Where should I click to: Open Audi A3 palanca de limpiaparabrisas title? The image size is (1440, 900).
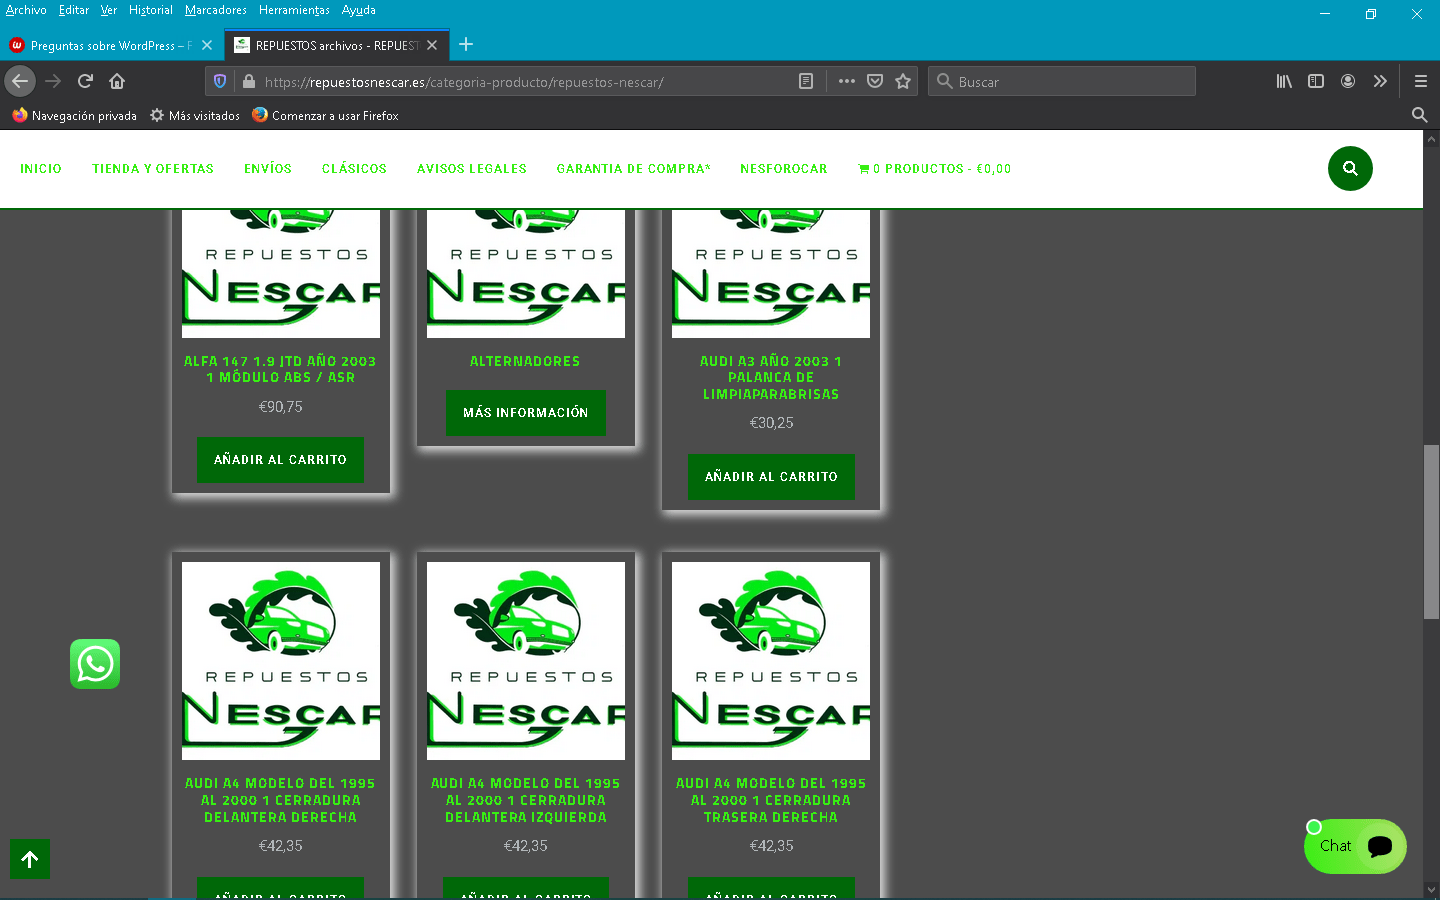(771, 378)
